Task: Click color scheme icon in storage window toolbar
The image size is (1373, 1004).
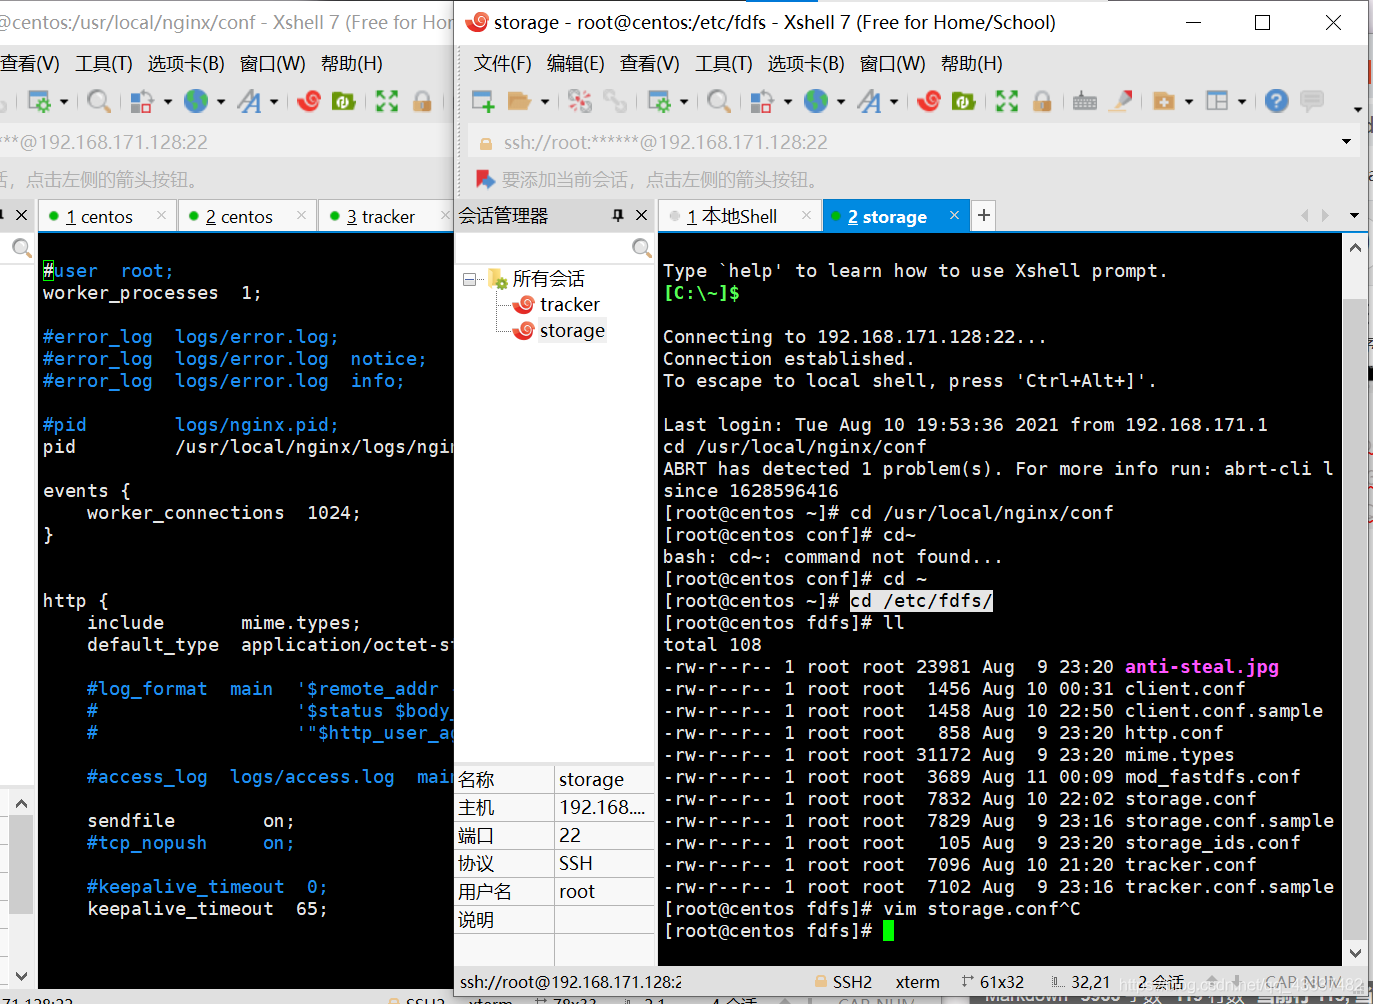Action: pos(762,101)
